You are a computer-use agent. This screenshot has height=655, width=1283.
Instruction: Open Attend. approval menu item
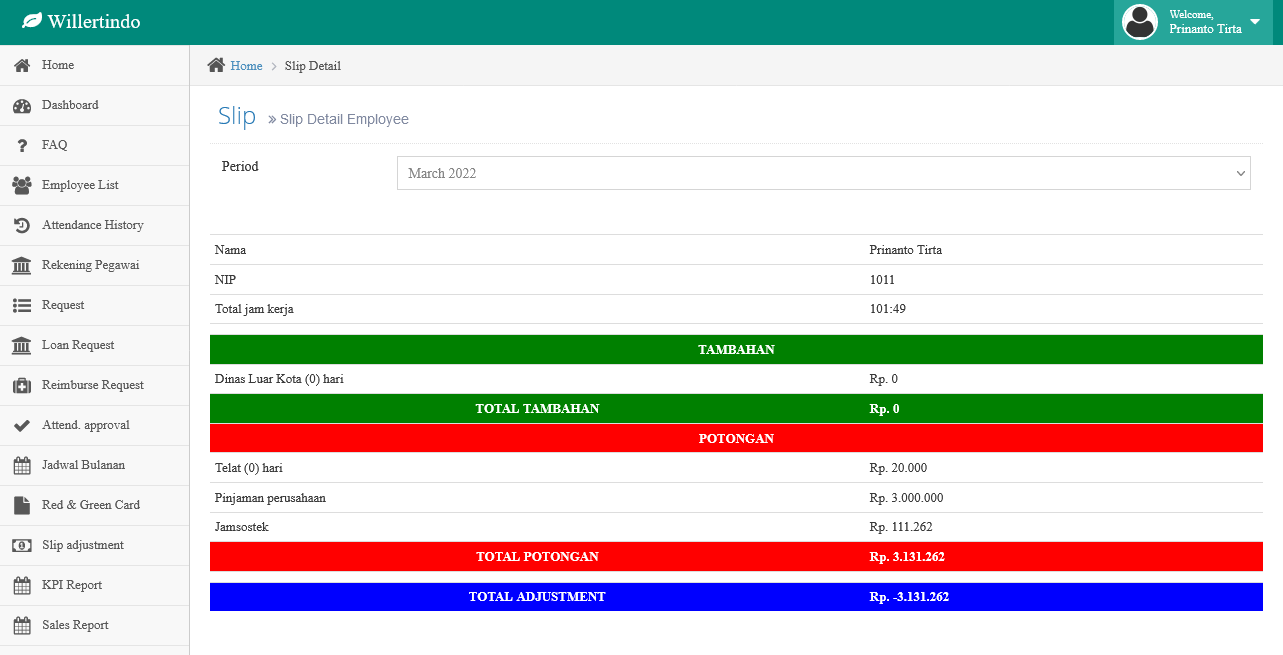(x=95, y=425)
